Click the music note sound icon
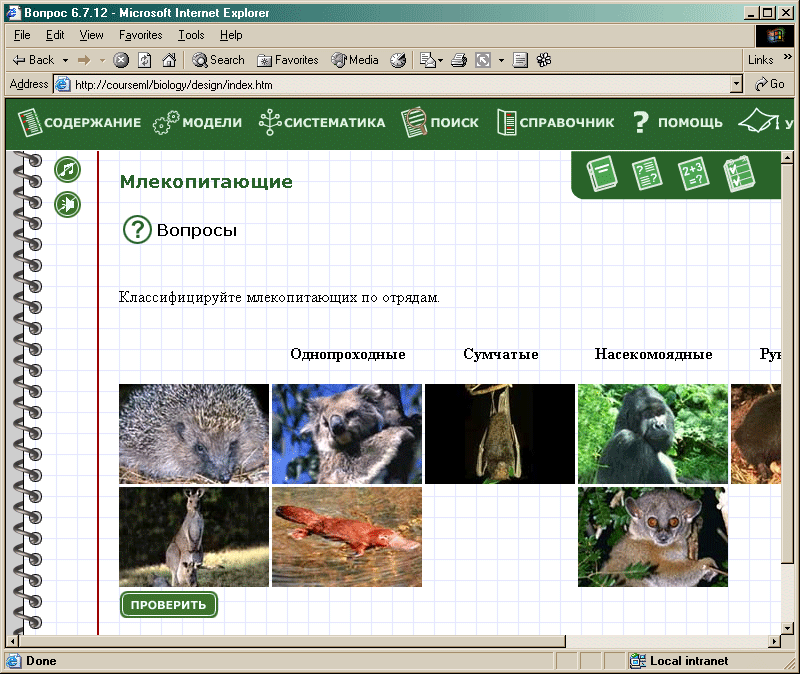This screenshot has height=674, width=800. click(67, 169)
